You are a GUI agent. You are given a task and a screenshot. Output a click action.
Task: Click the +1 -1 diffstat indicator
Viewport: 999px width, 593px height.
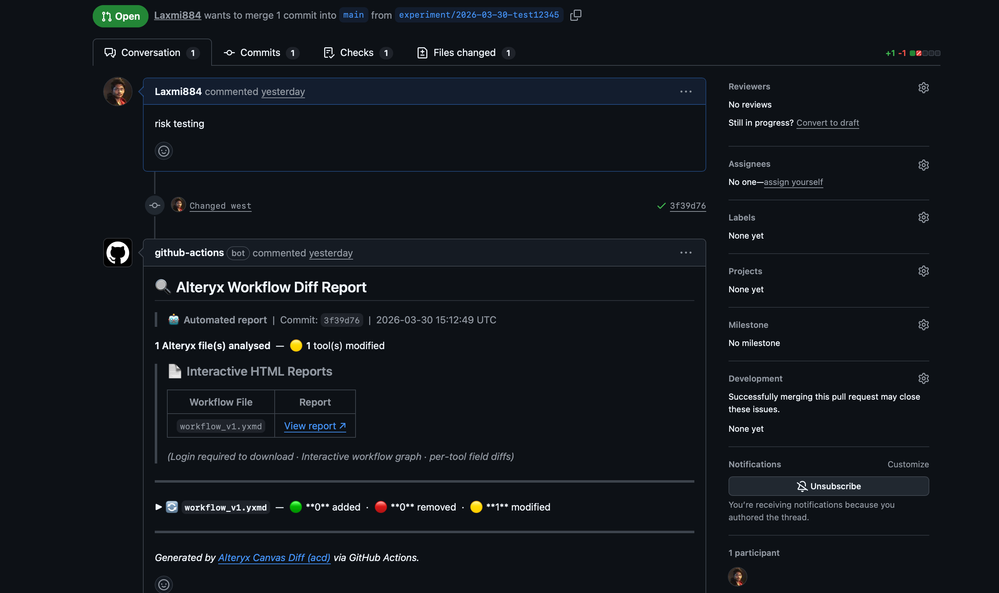912,53
